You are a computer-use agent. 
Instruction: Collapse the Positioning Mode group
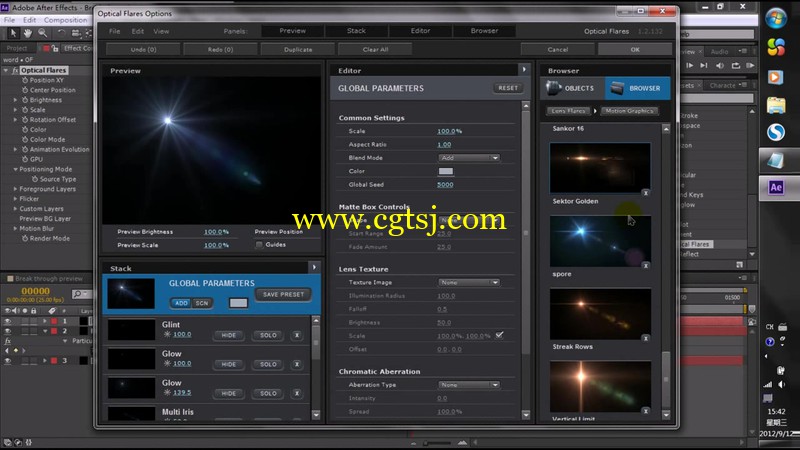click(15, 169)
